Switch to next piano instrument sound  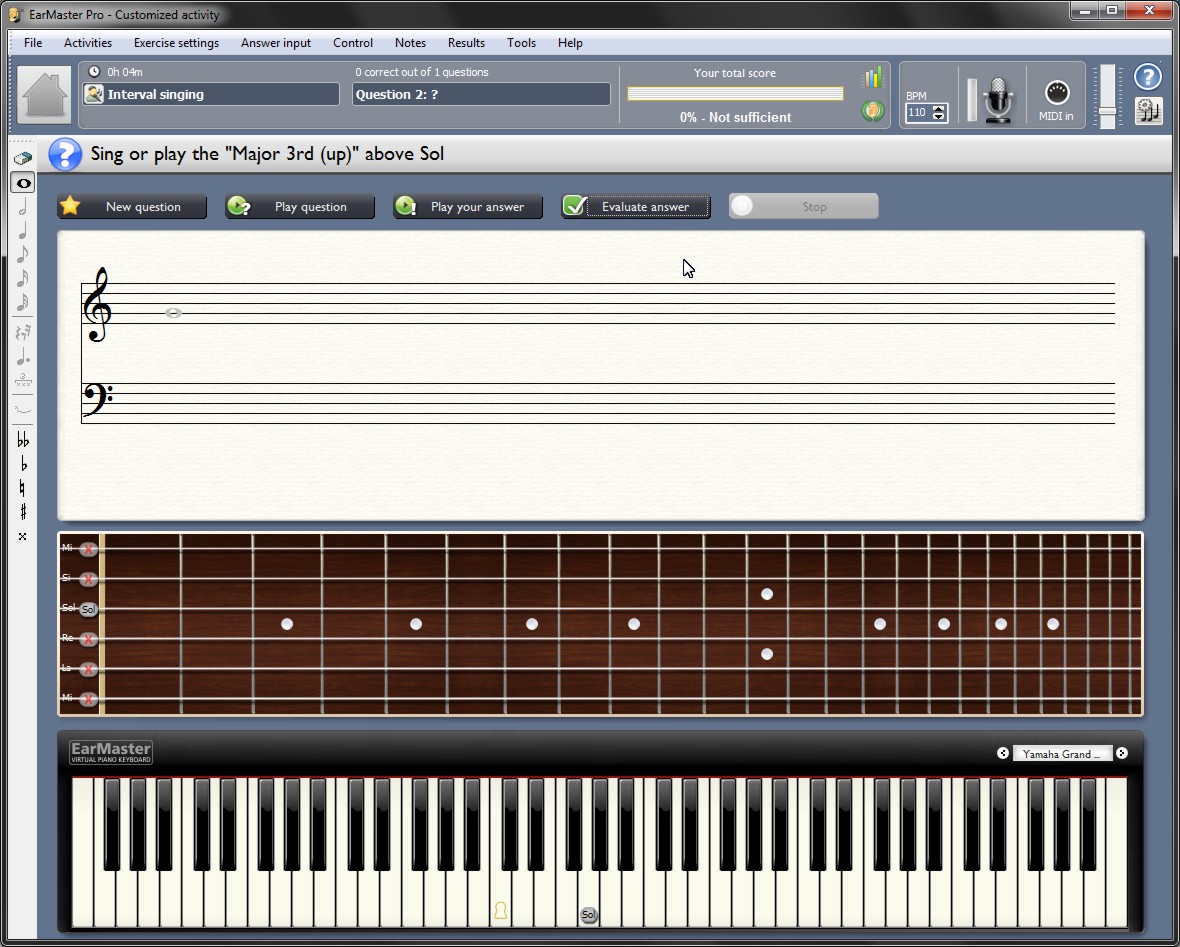[x=1122, y=754]
